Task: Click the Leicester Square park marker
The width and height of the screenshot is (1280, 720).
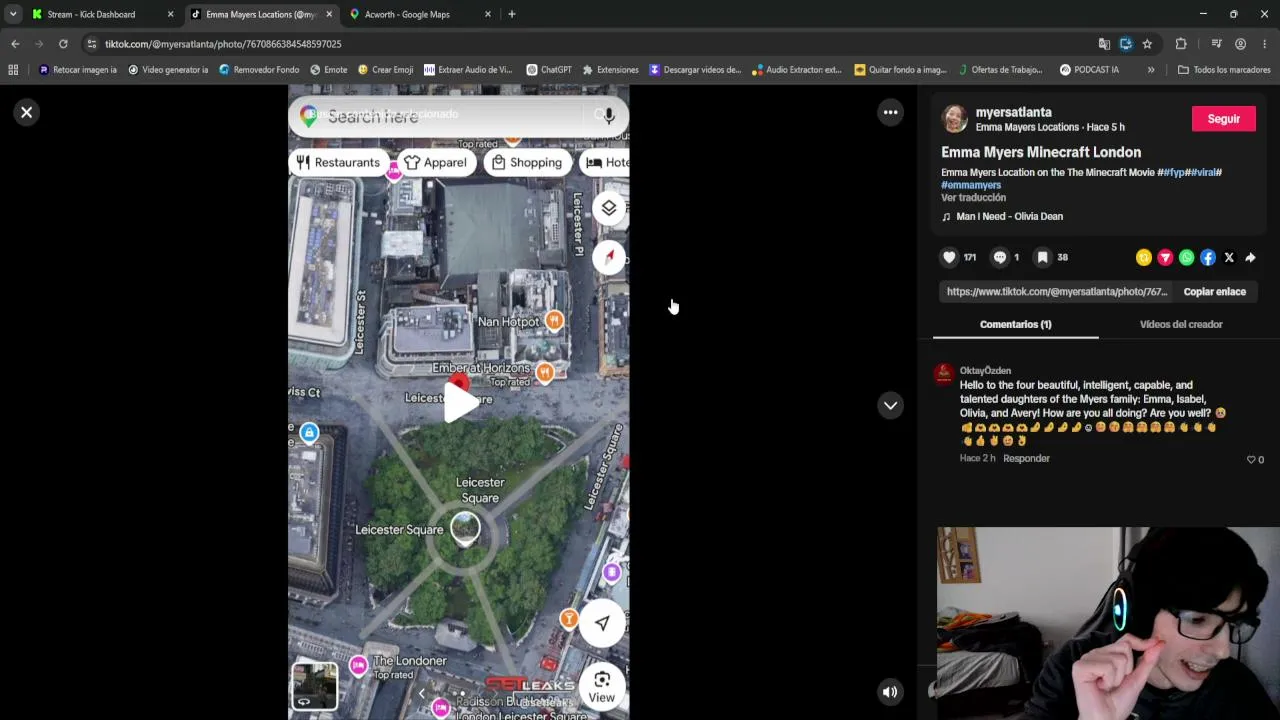Action: [465, 527]
